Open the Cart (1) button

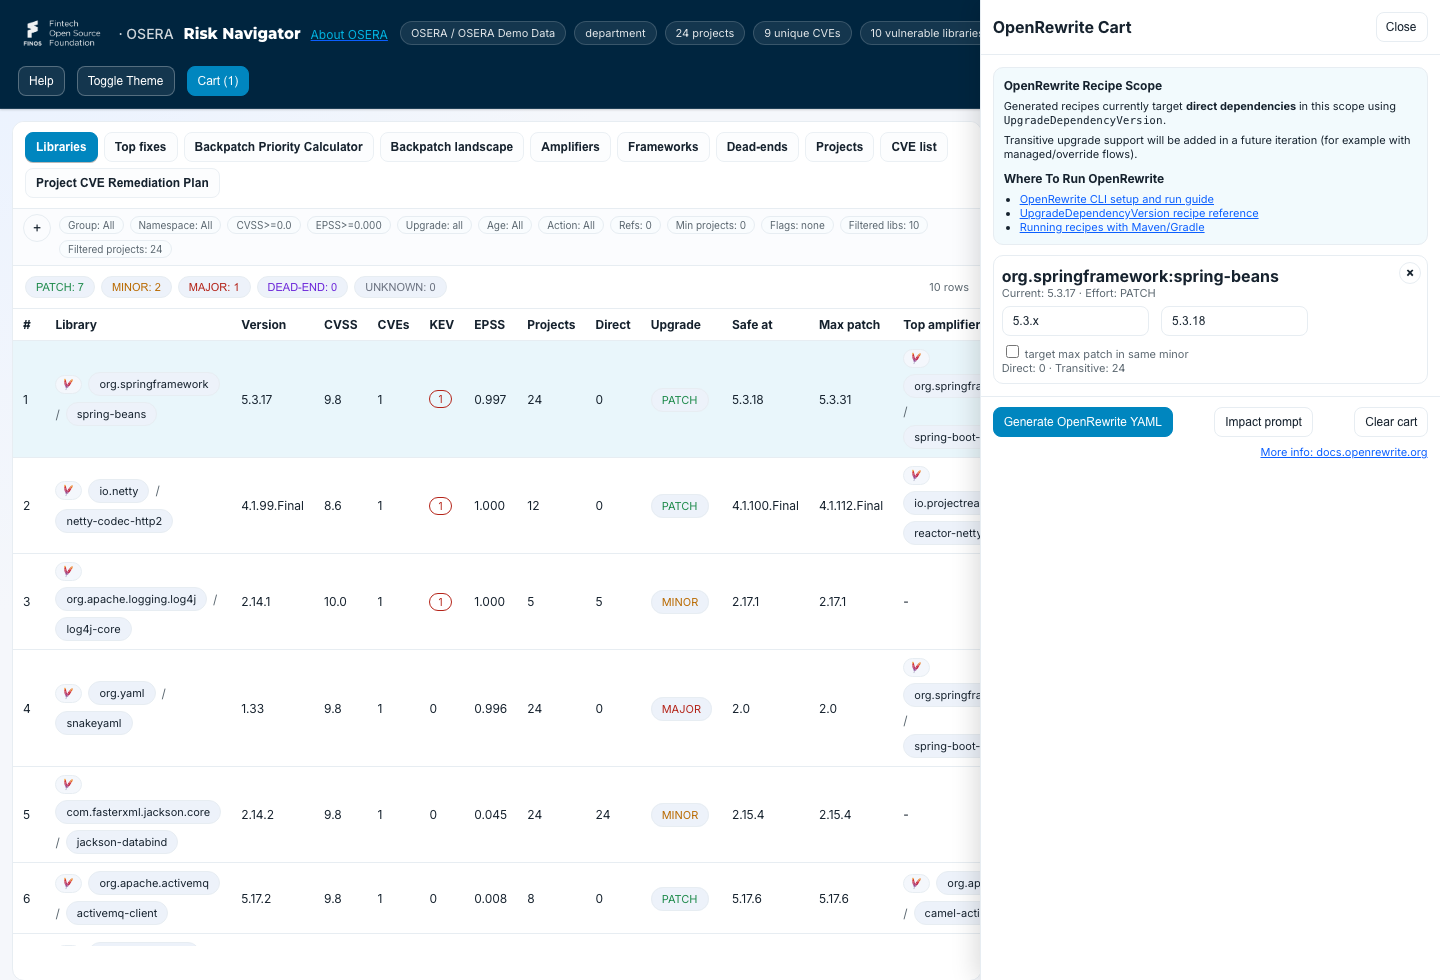coord(218,81)
